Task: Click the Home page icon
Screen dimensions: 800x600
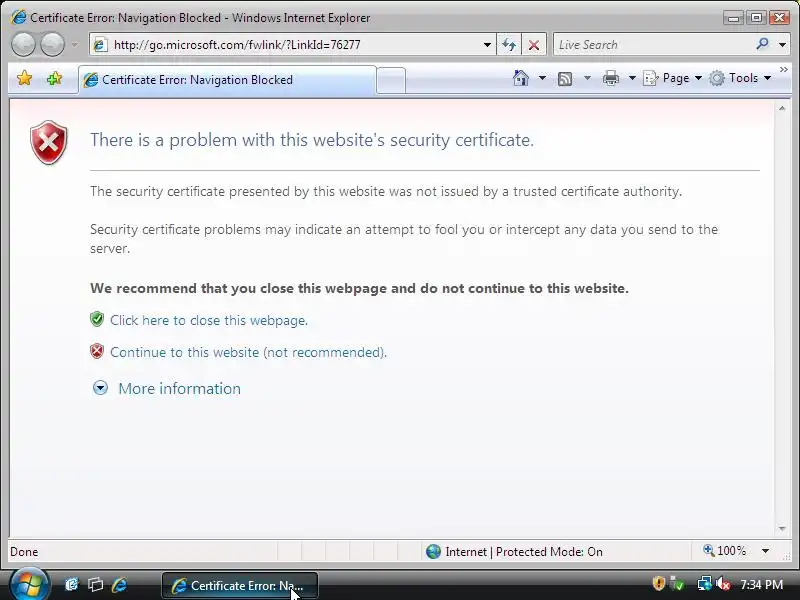Action: tap(520, 78)
